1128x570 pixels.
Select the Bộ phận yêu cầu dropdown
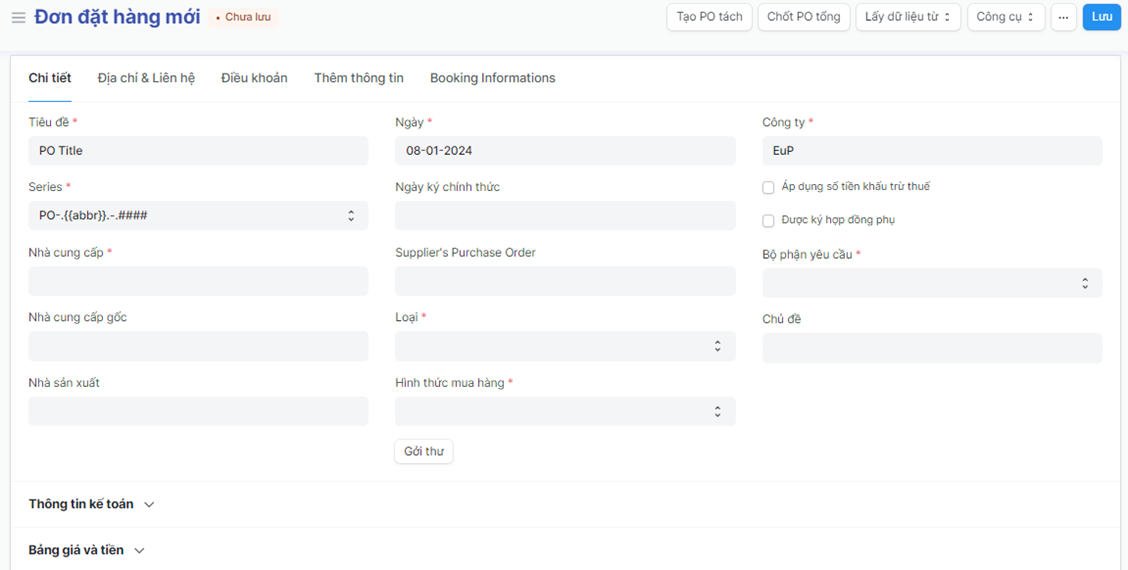[x=932, y=283]
